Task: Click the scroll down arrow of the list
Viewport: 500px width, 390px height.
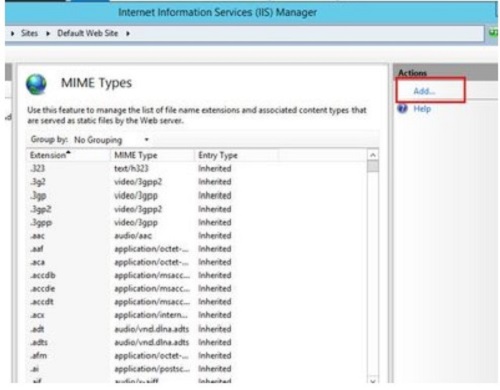Action: click(x=373, y=381)
